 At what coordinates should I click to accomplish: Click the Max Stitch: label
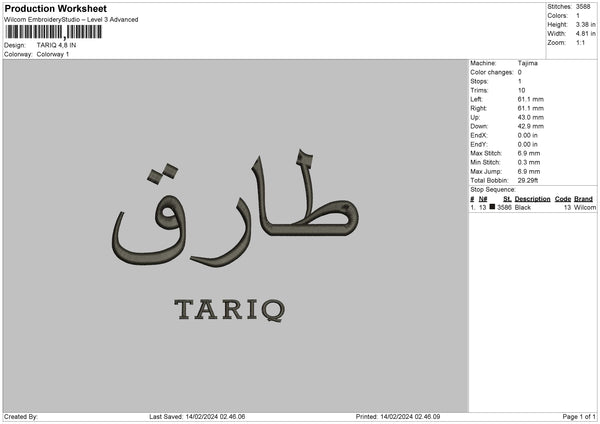tap(486, 153)
